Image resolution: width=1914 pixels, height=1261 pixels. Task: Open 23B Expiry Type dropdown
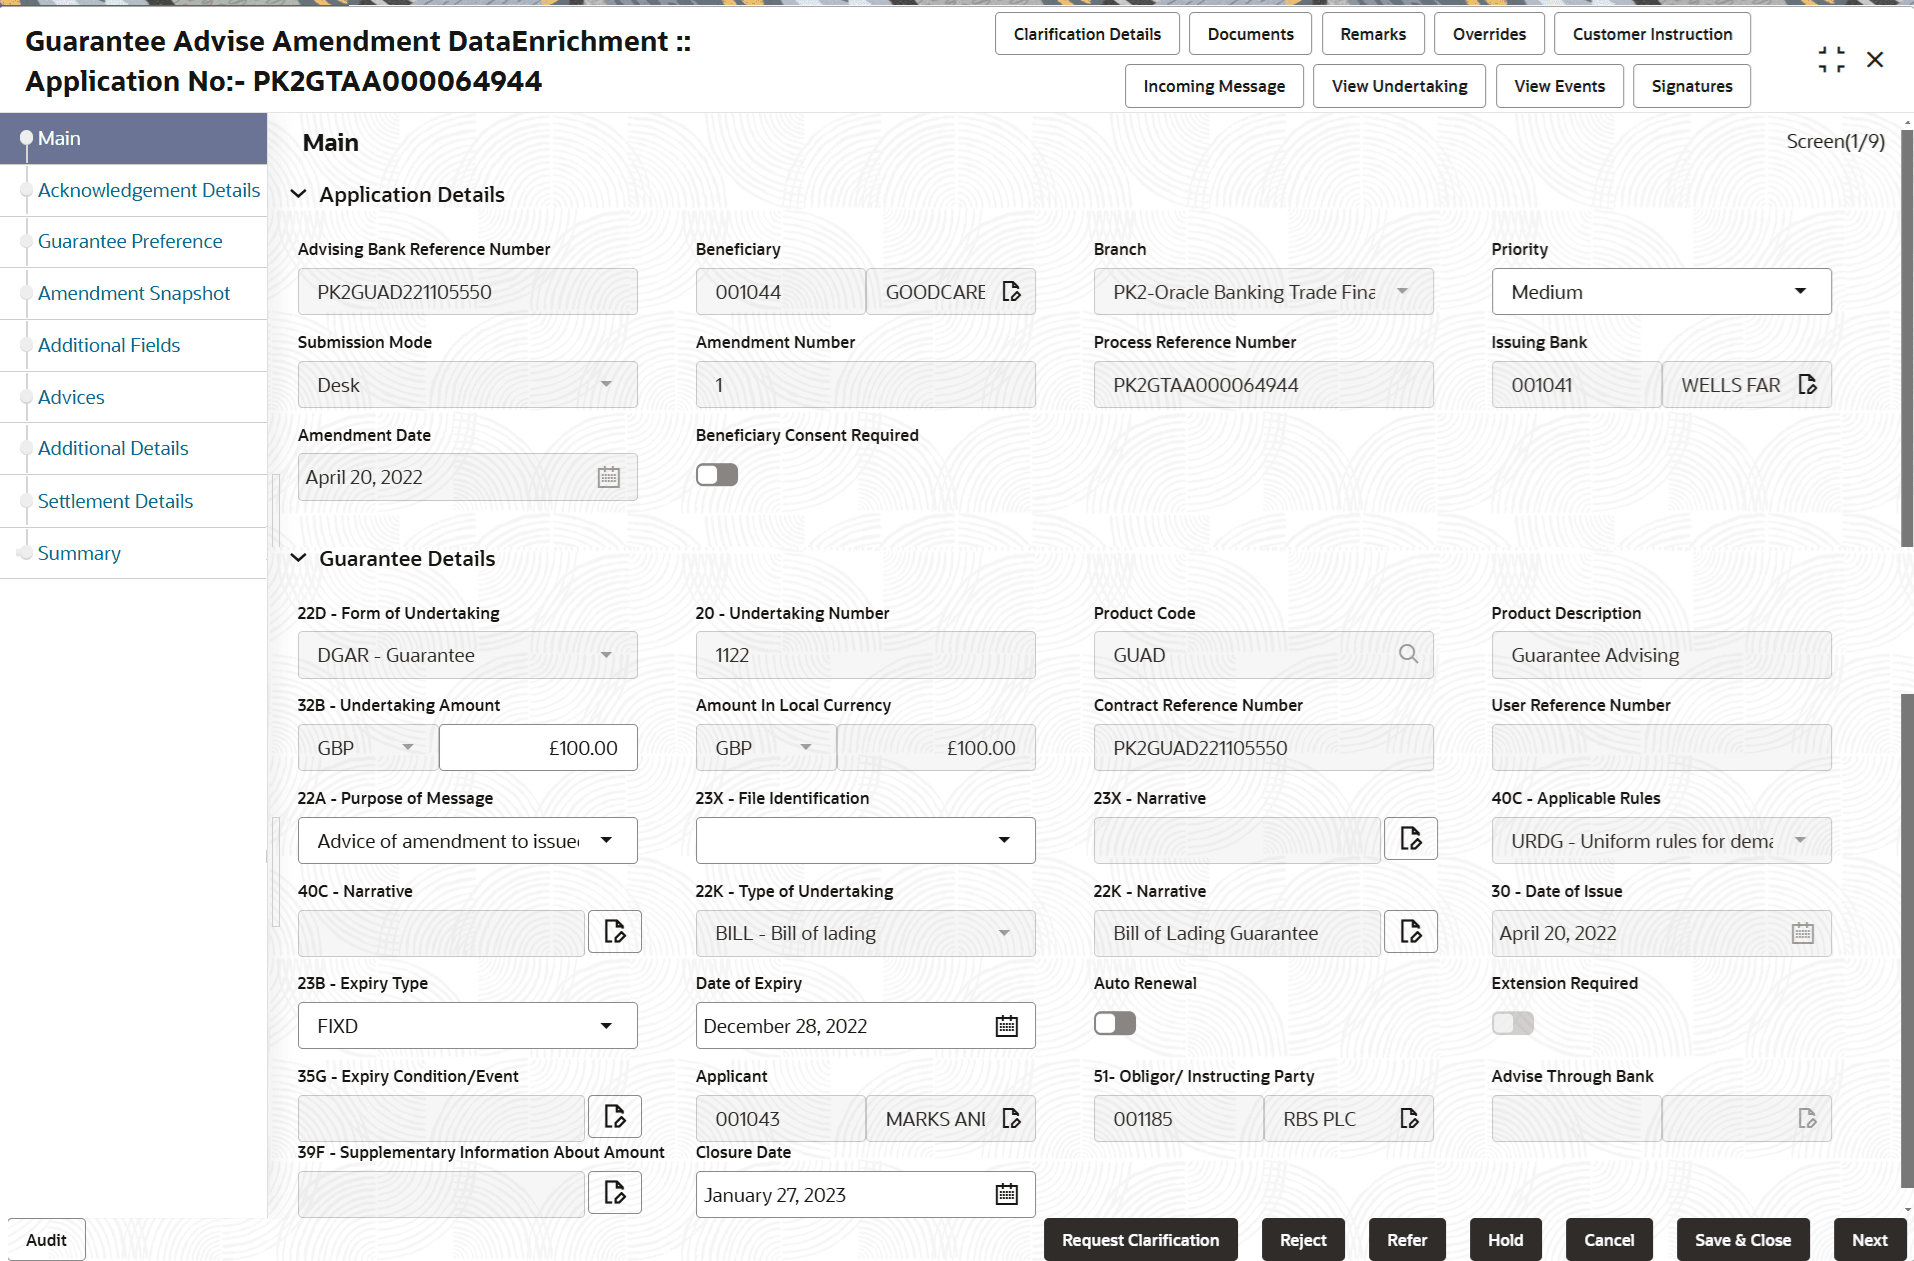[x=468, y=1026]
